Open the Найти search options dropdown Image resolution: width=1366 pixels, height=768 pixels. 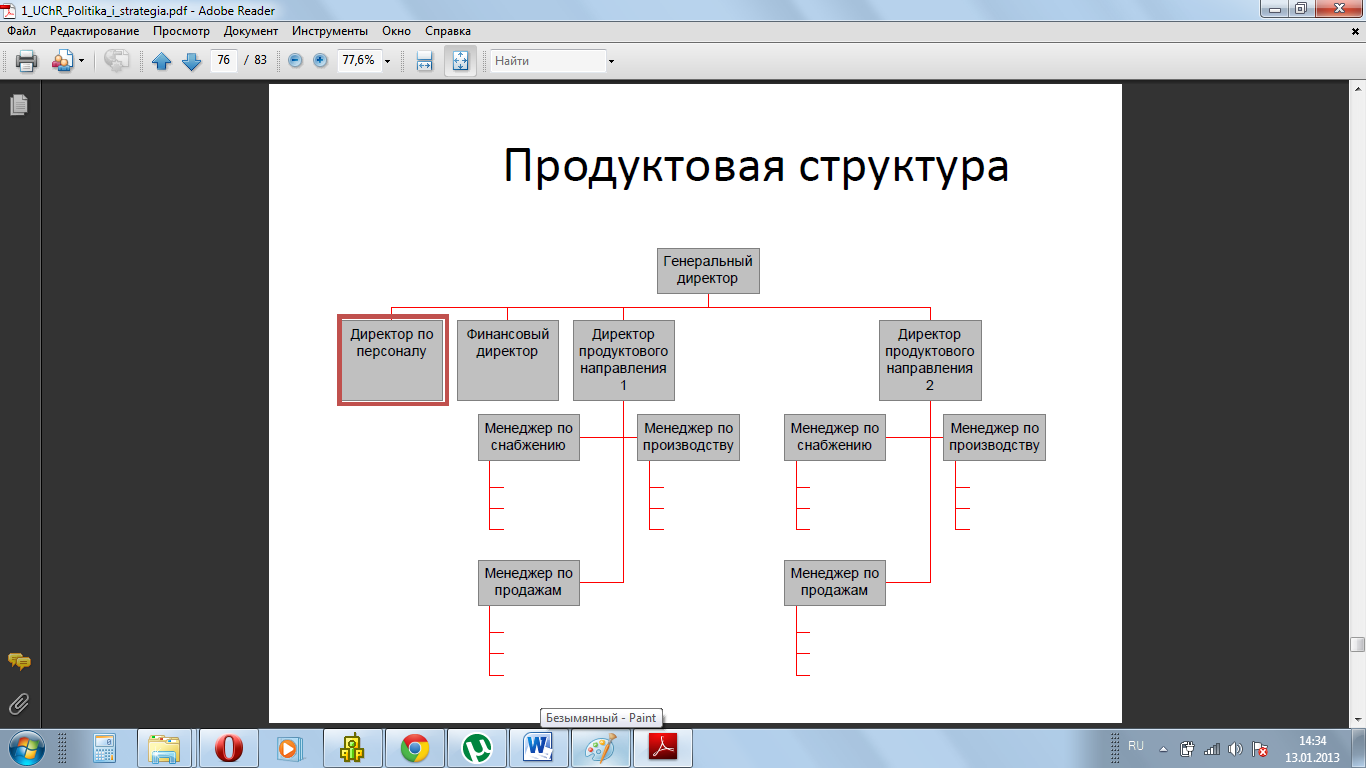[x=611, y=61]
